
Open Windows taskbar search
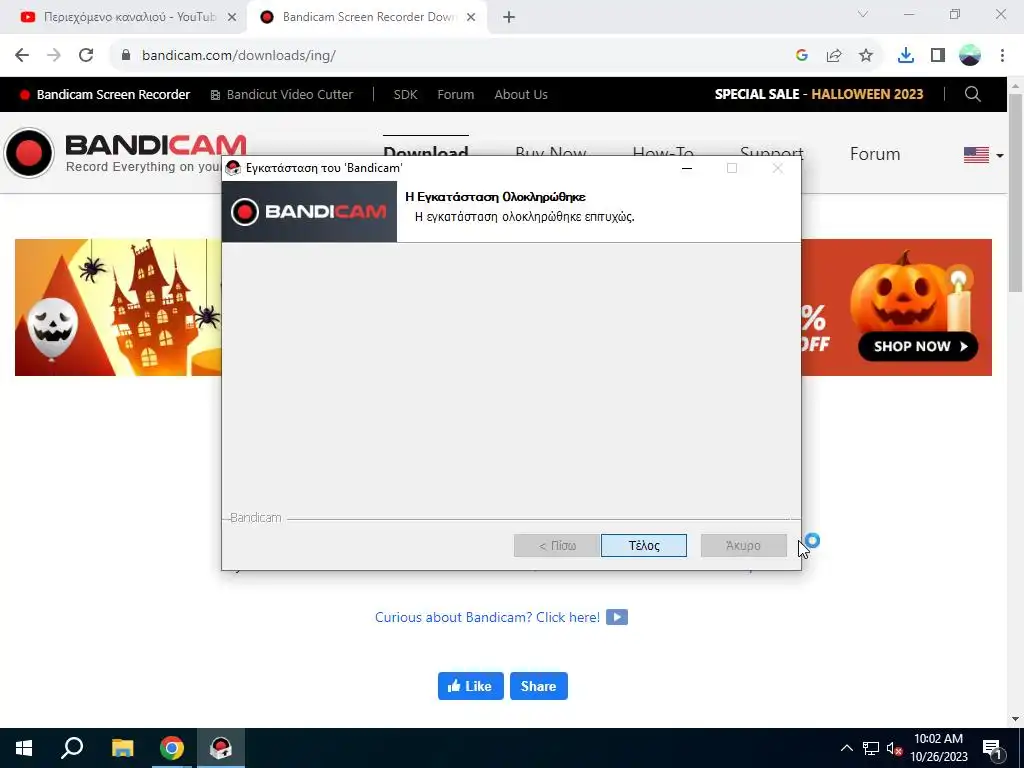tap(72, 748)
